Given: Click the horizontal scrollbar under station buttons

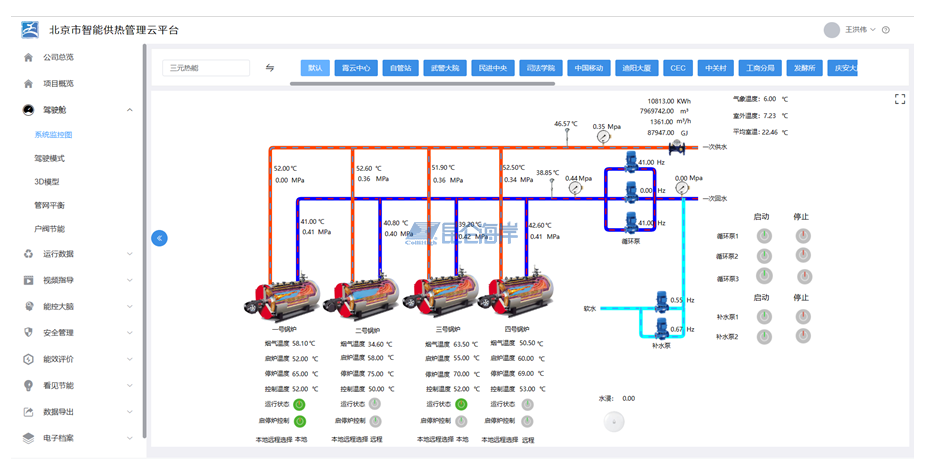Looking at the screenshot, I should pos(422,84).
